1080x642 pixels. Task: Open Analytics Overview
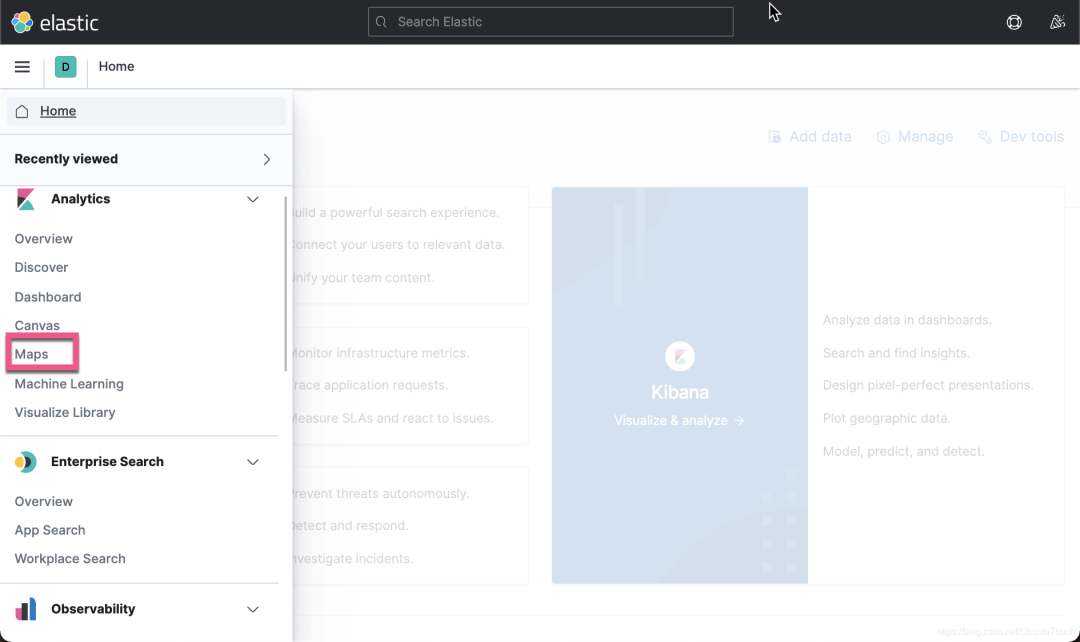point(43,239)
